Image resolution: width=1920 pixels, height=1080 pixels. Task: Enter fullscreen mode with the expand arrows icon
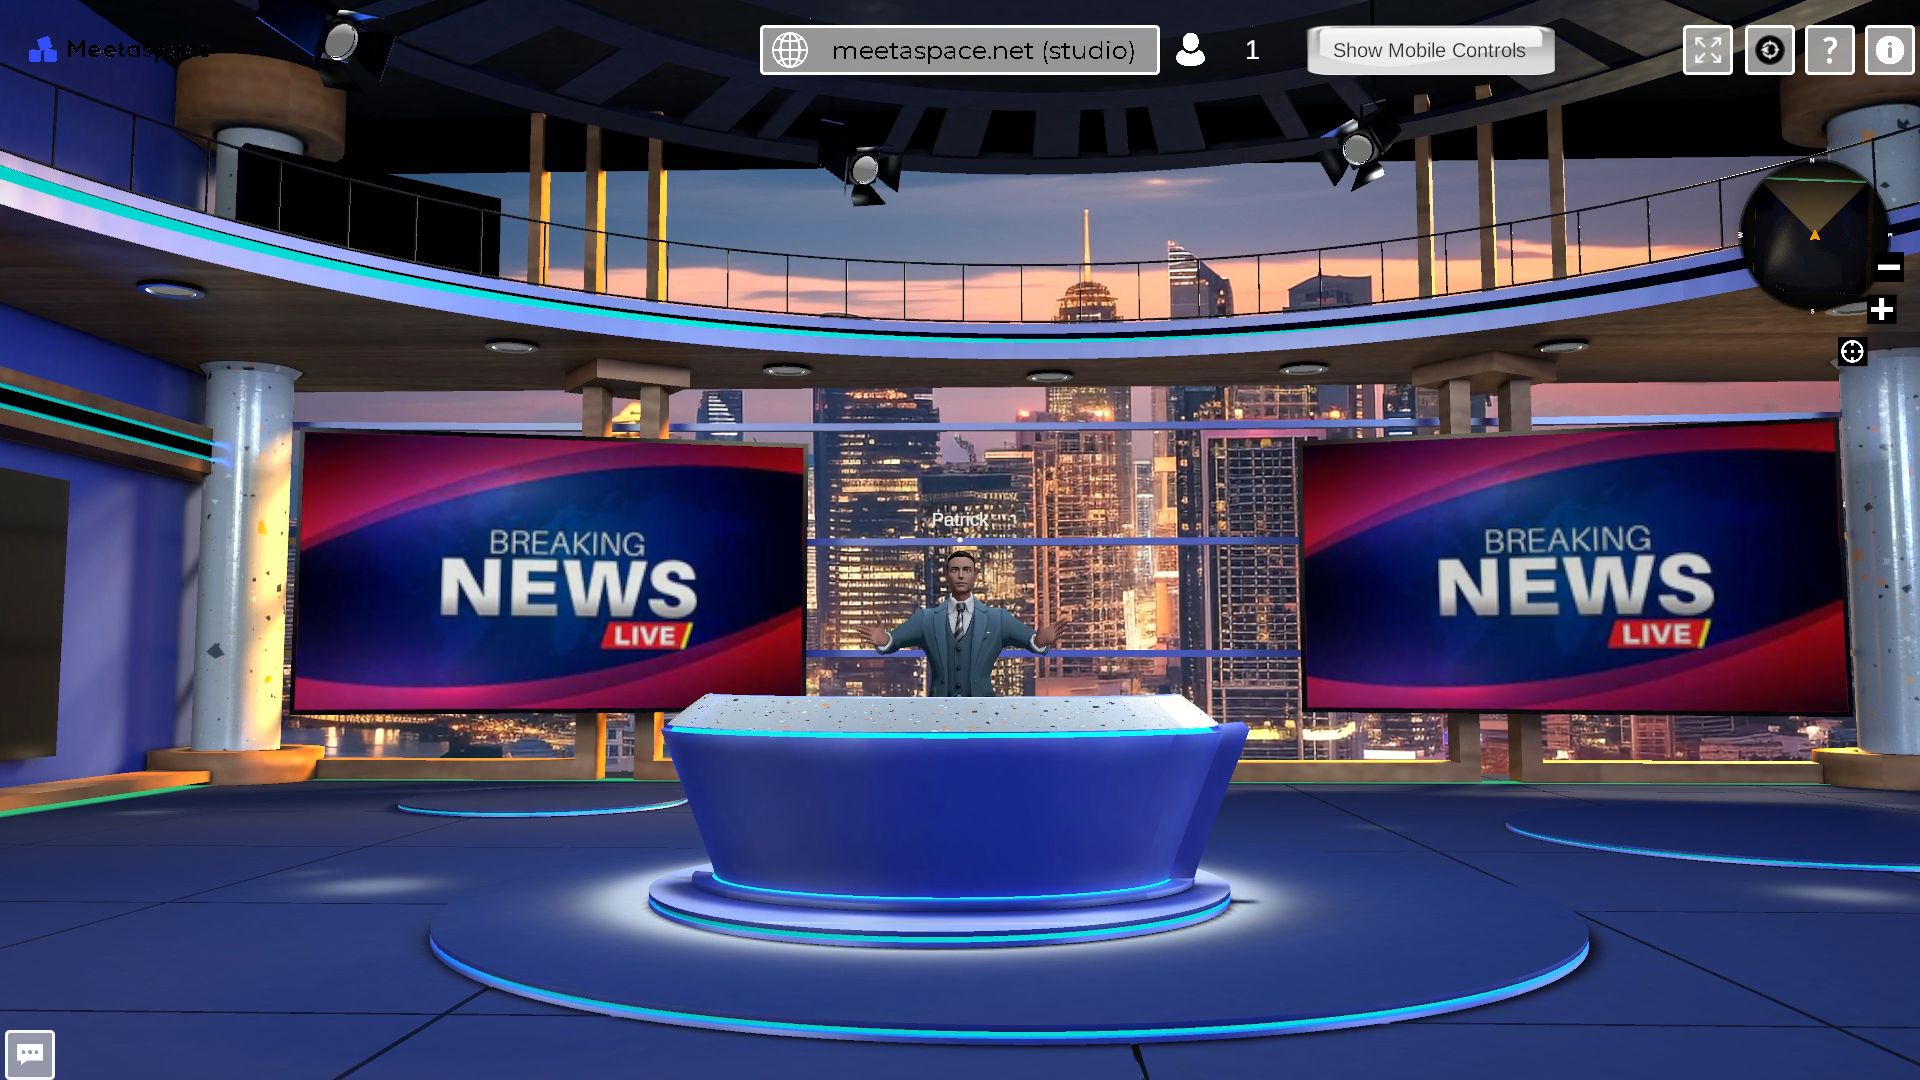(x=1707, y=50)
